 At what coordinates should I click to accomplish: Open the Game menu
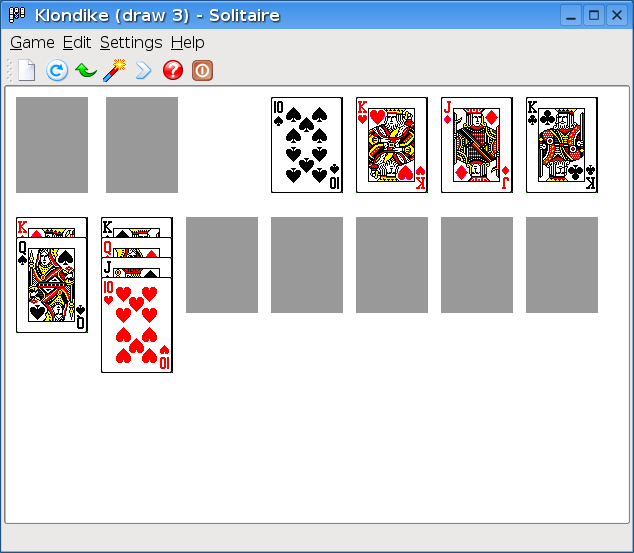click(x=32, y=42)
